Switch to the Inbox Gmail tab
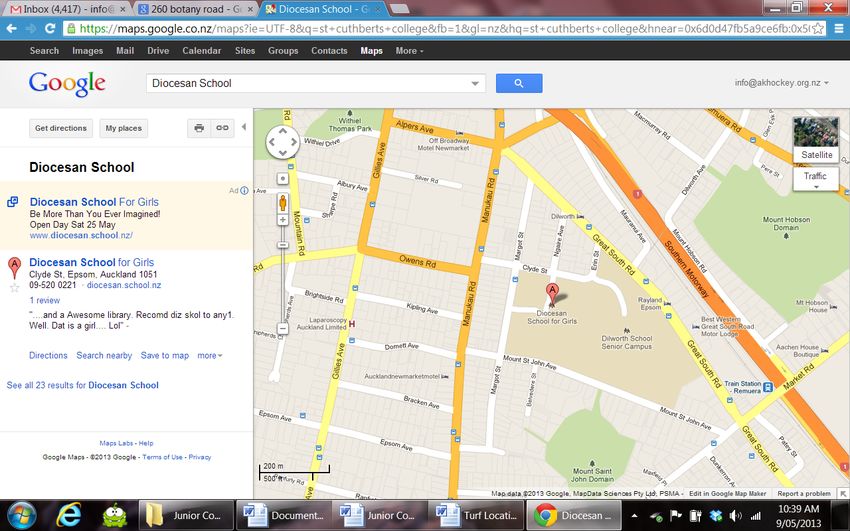 62,9
